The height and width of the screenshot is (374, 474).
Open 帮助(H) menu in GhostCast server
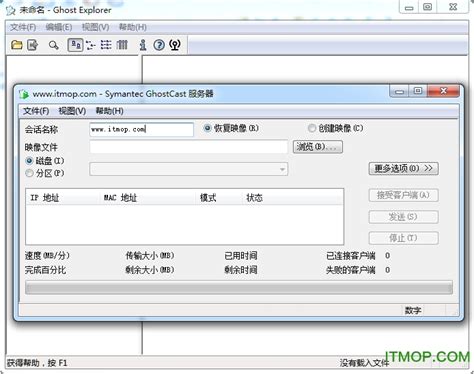[x=110, y=111]
